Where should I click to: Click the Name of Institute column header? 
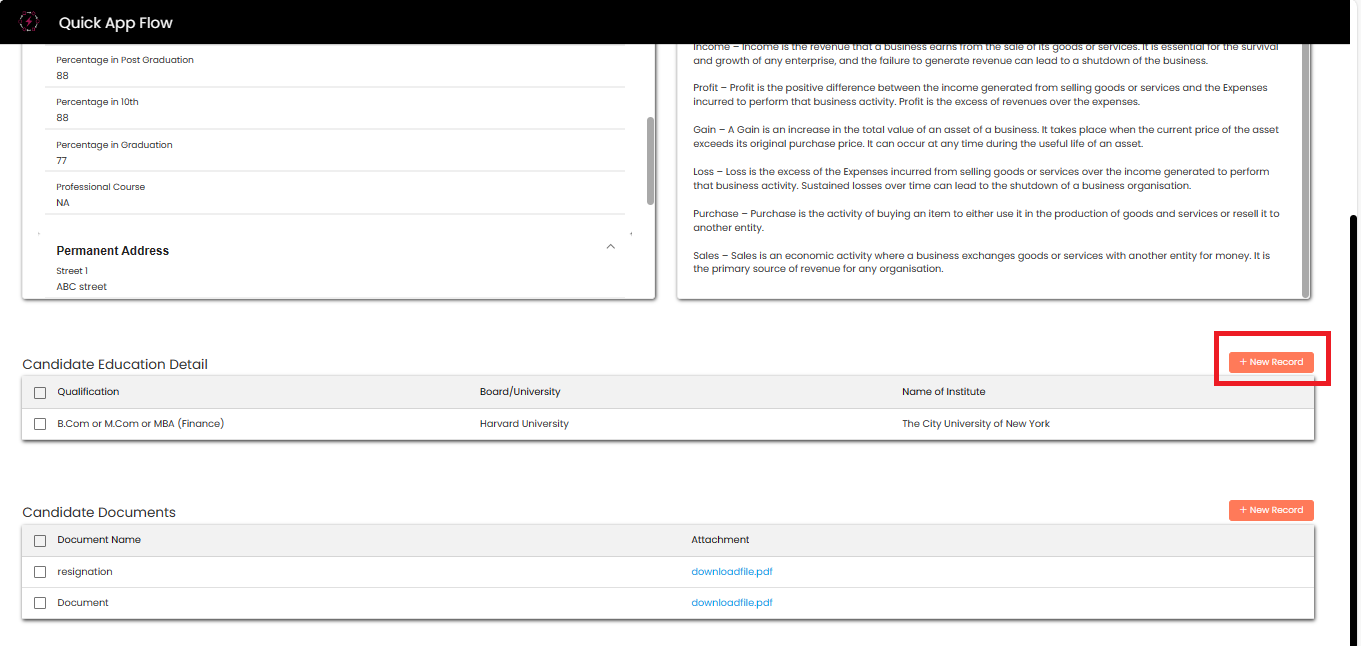943,392
